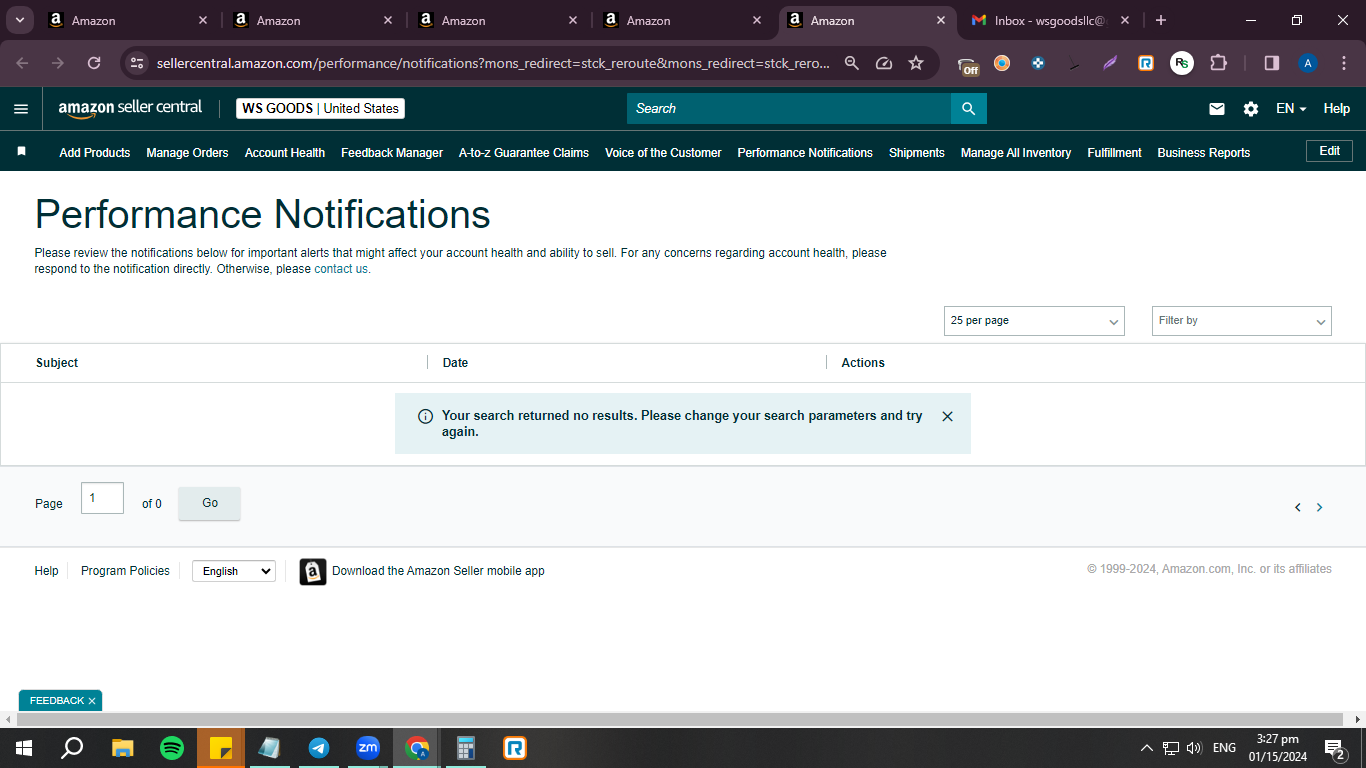This screenshot has height=768, width=1366.
Task: Click the Go pagination button
Action: point(210,503)
